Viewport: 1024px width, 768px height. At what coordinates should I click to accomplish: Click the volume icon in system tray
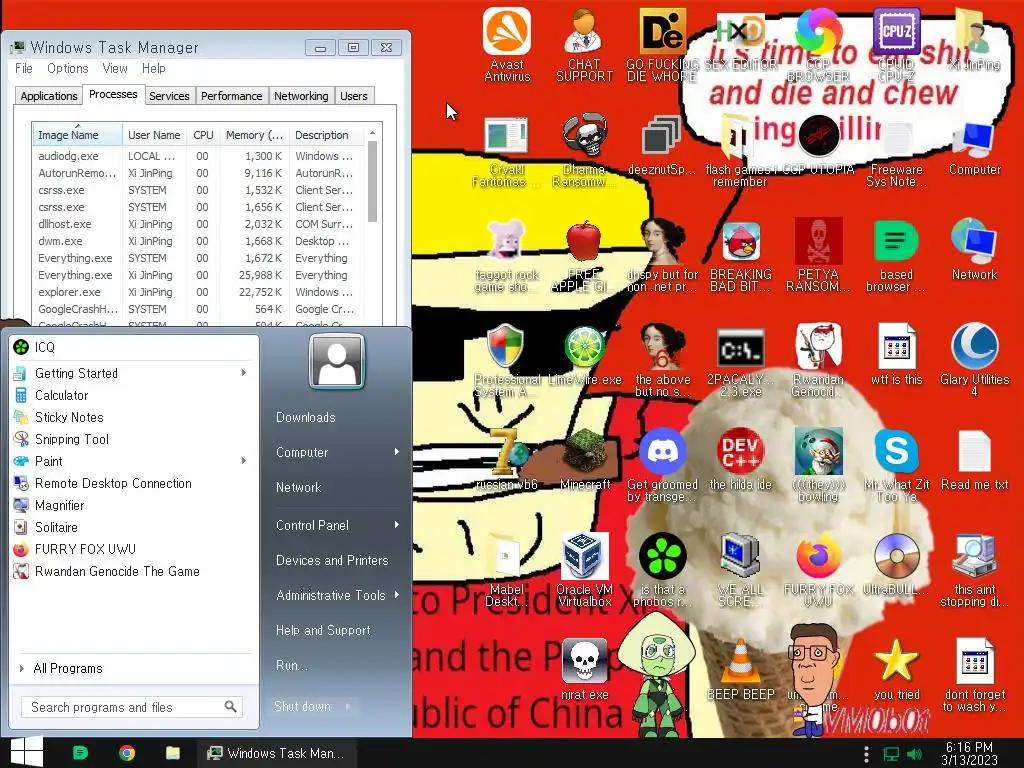[914, 754]
